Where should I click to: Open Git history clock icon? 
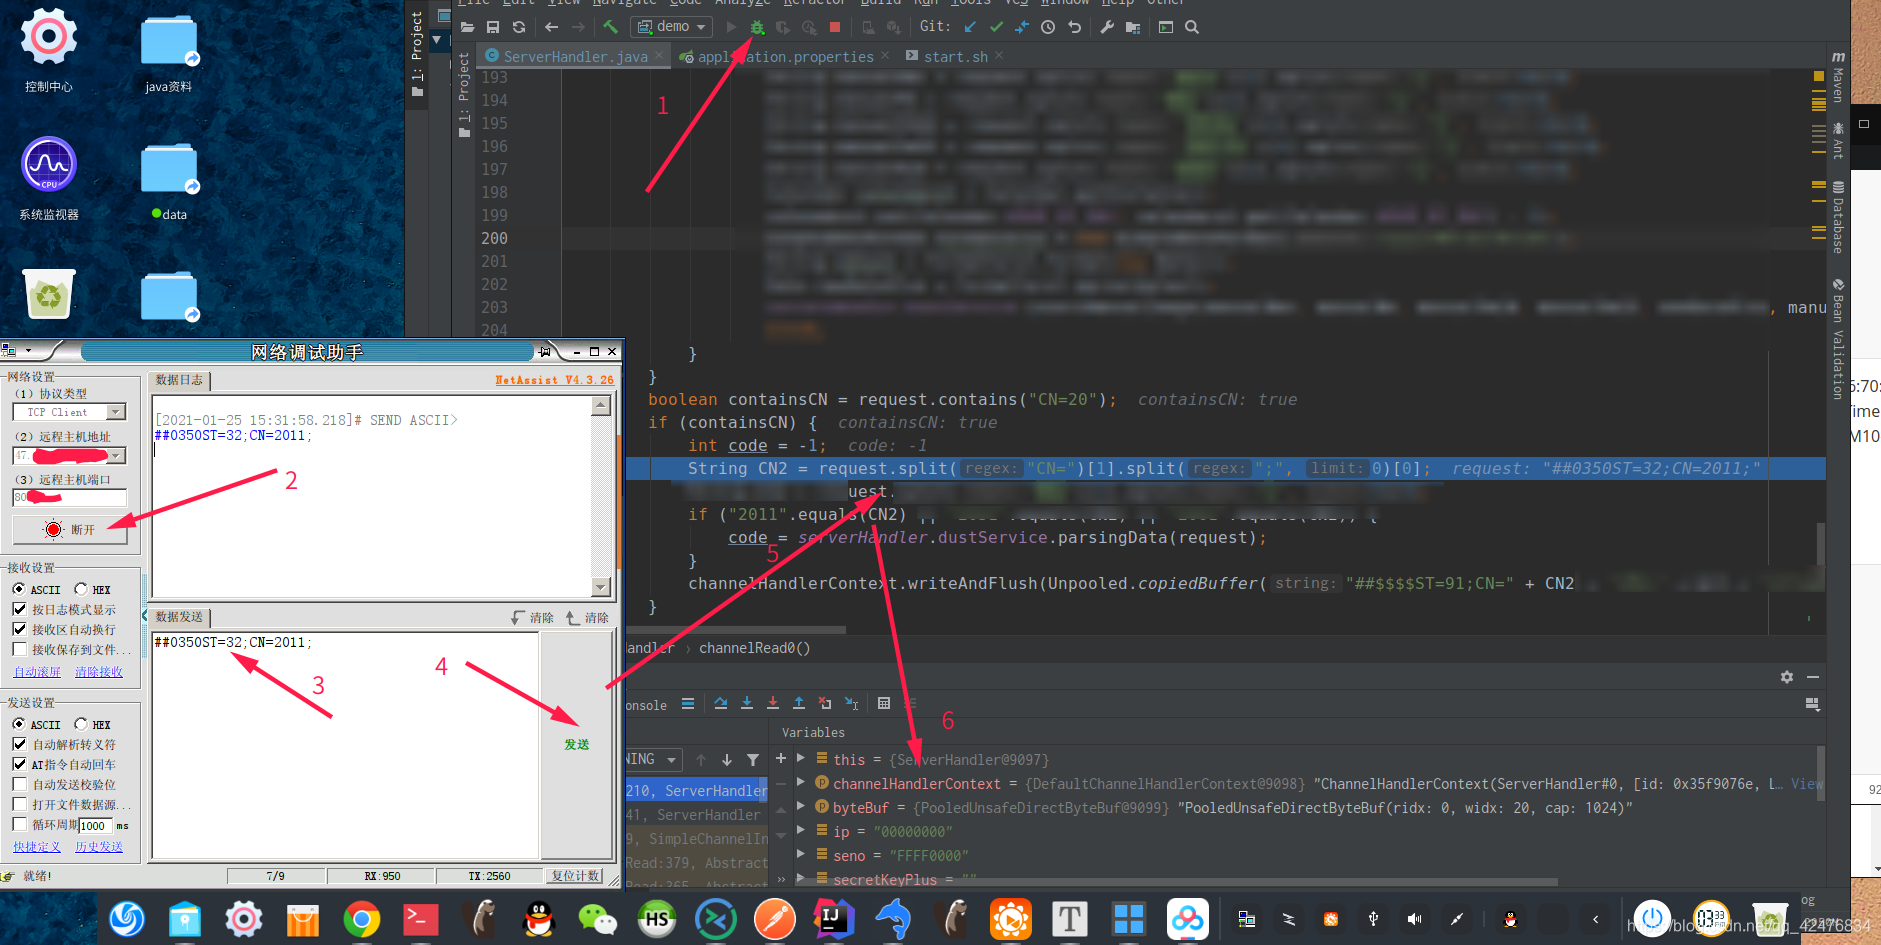point(1048,27)
